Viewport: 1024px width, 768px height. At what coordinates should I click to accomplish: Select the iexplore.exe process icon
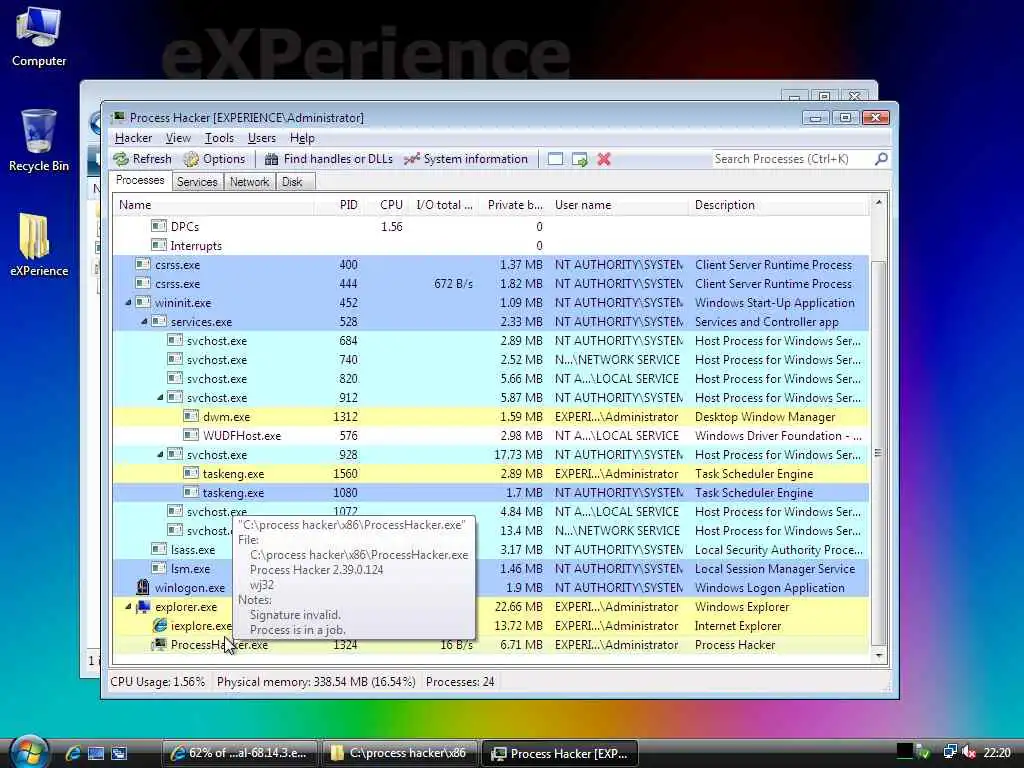(x=159, y=626)
